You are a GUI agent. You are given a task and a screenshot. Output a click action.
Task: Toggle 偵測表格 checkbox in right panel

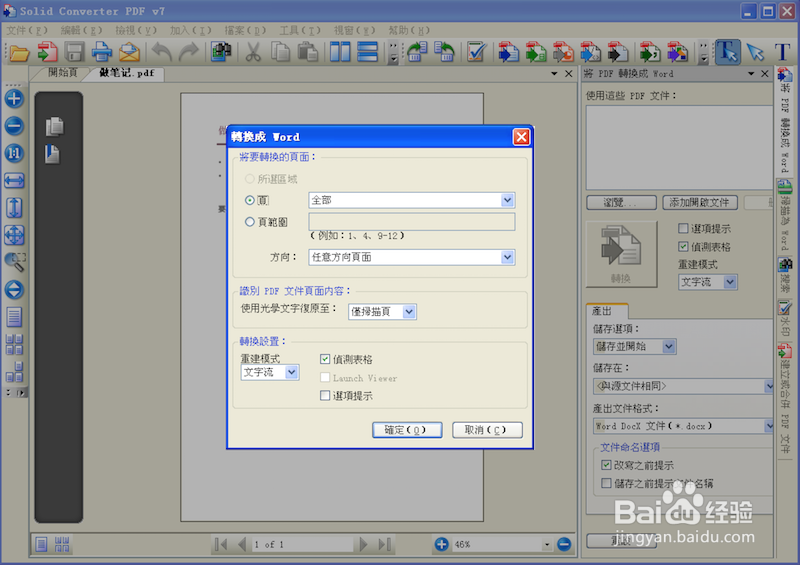pos(683,247)
